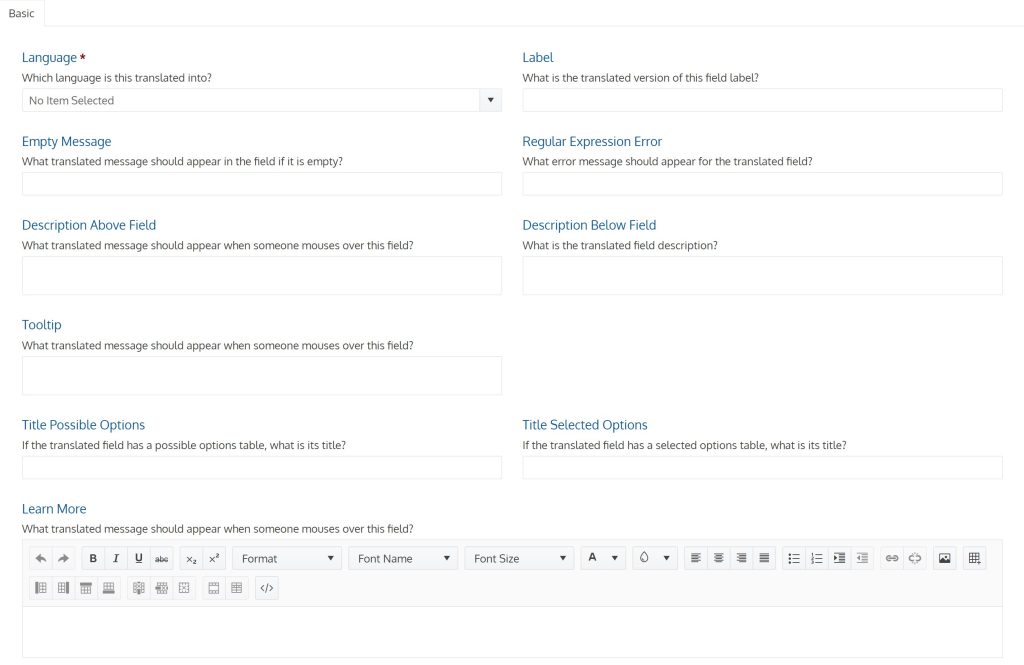This screenshot has height=665, width=1024.
Task: Align text left
Action: [x=696, y=559]
